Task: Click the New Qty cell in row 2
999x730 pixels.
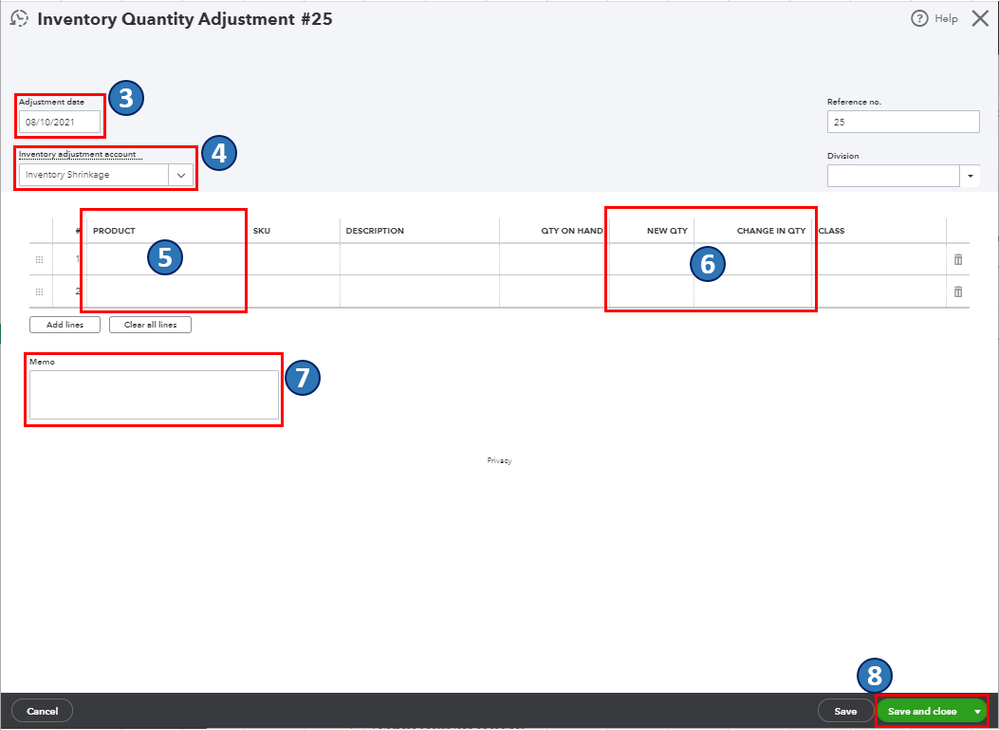Action: [x=651, y=292]
